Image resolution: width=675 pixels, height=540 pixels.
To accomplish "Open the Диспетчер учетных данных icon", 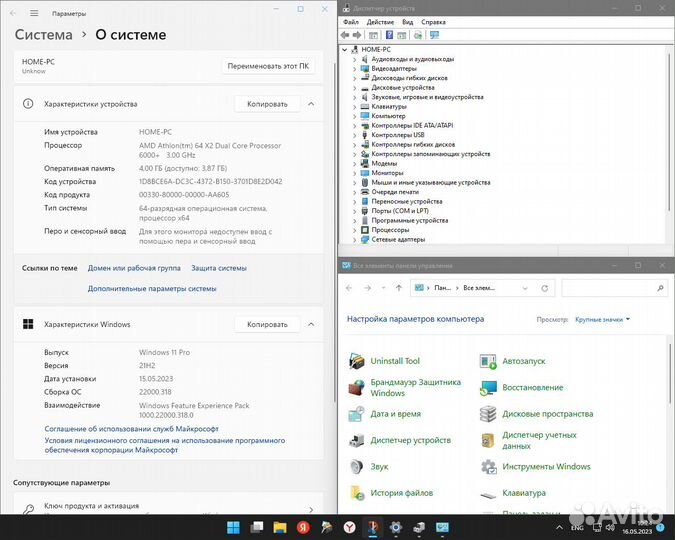I will pyautogui.click(x=488, y=440).
